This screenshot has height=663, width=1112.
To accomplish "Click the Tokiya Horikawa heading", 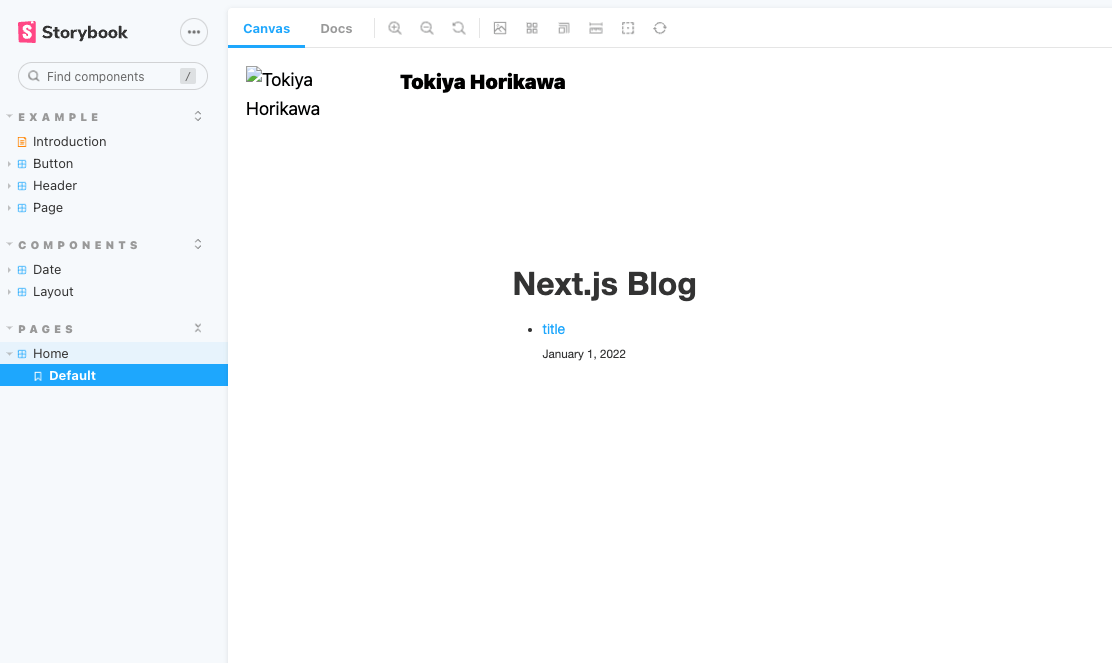I will click(482, 82).
